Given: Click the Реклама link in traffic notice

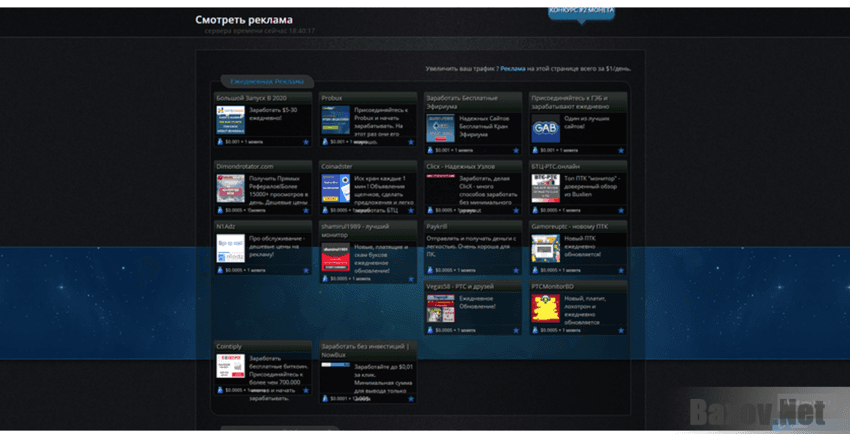Looking at the screenshot, I should click(x=511, y=69).
